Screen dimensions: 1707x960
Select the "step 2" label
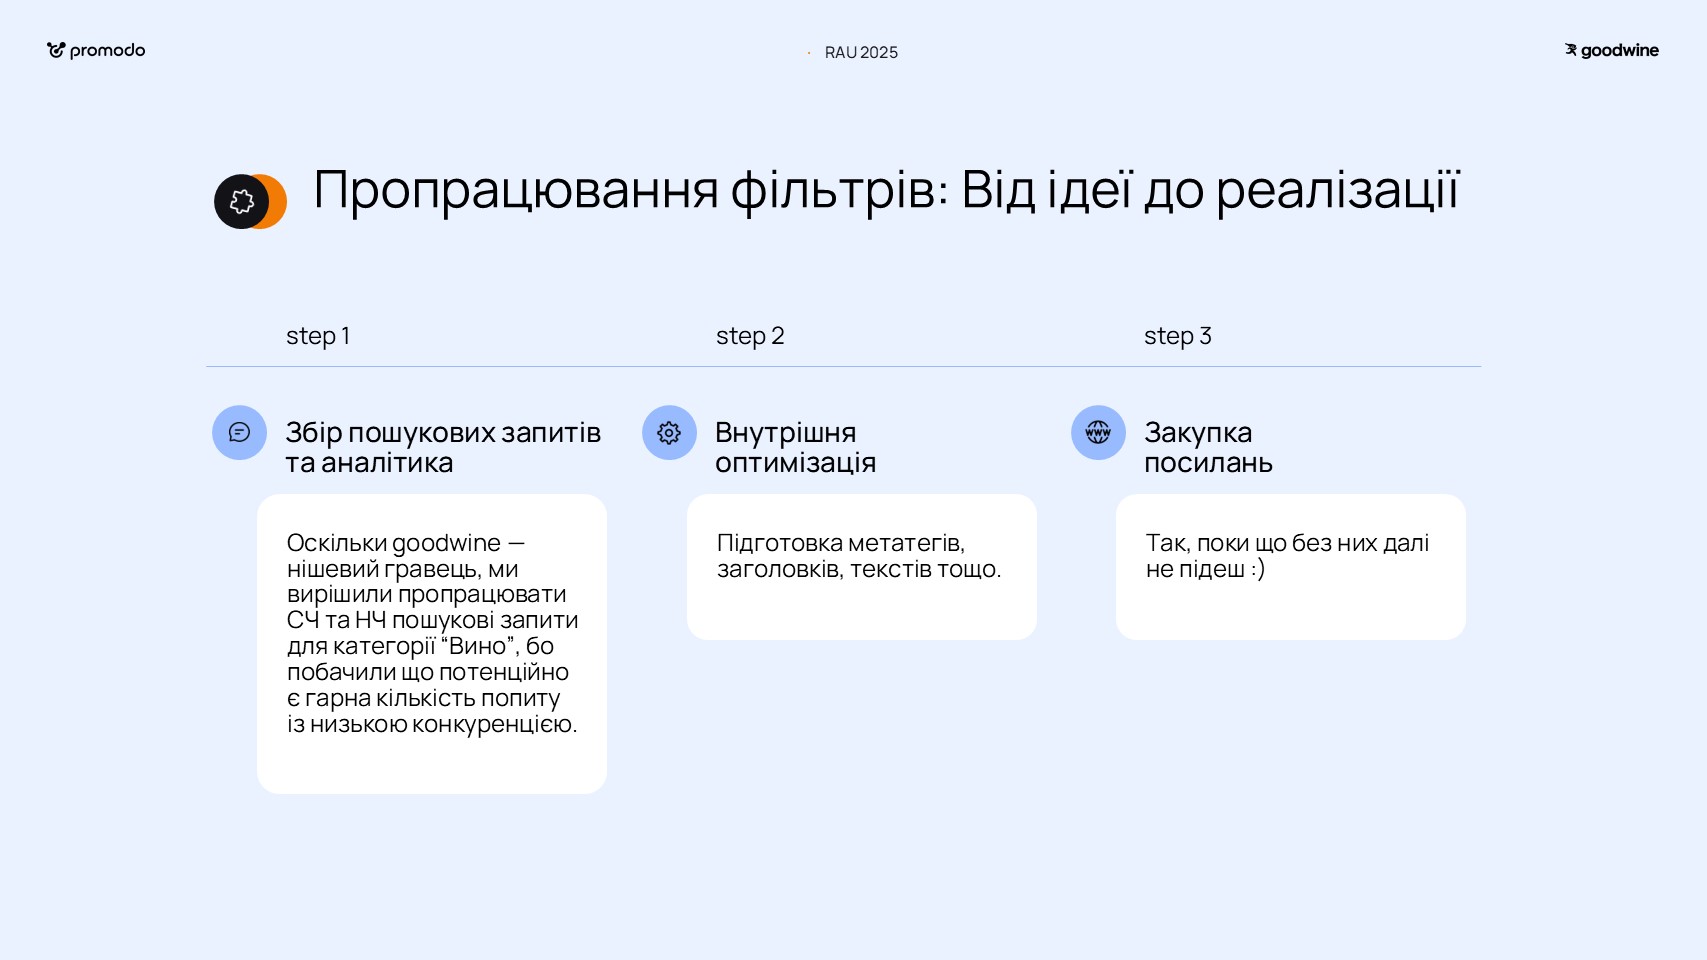pyautogui.click(x=749, y=336)
